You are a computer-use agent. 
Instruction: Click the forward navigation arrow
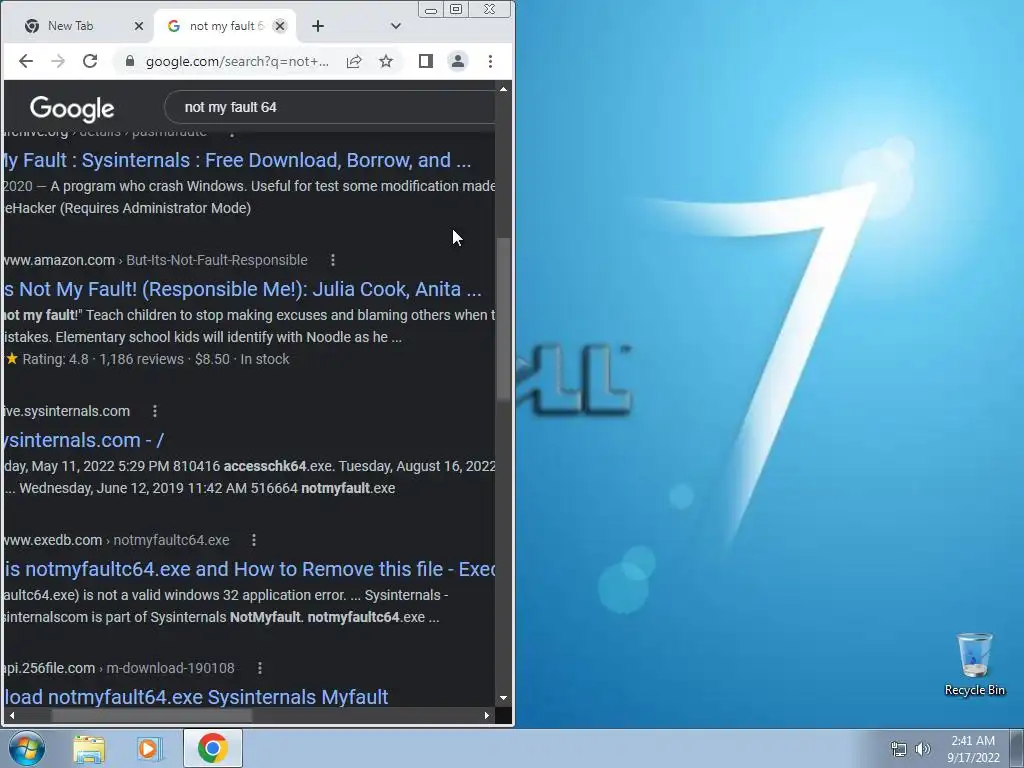coord(58,61)
